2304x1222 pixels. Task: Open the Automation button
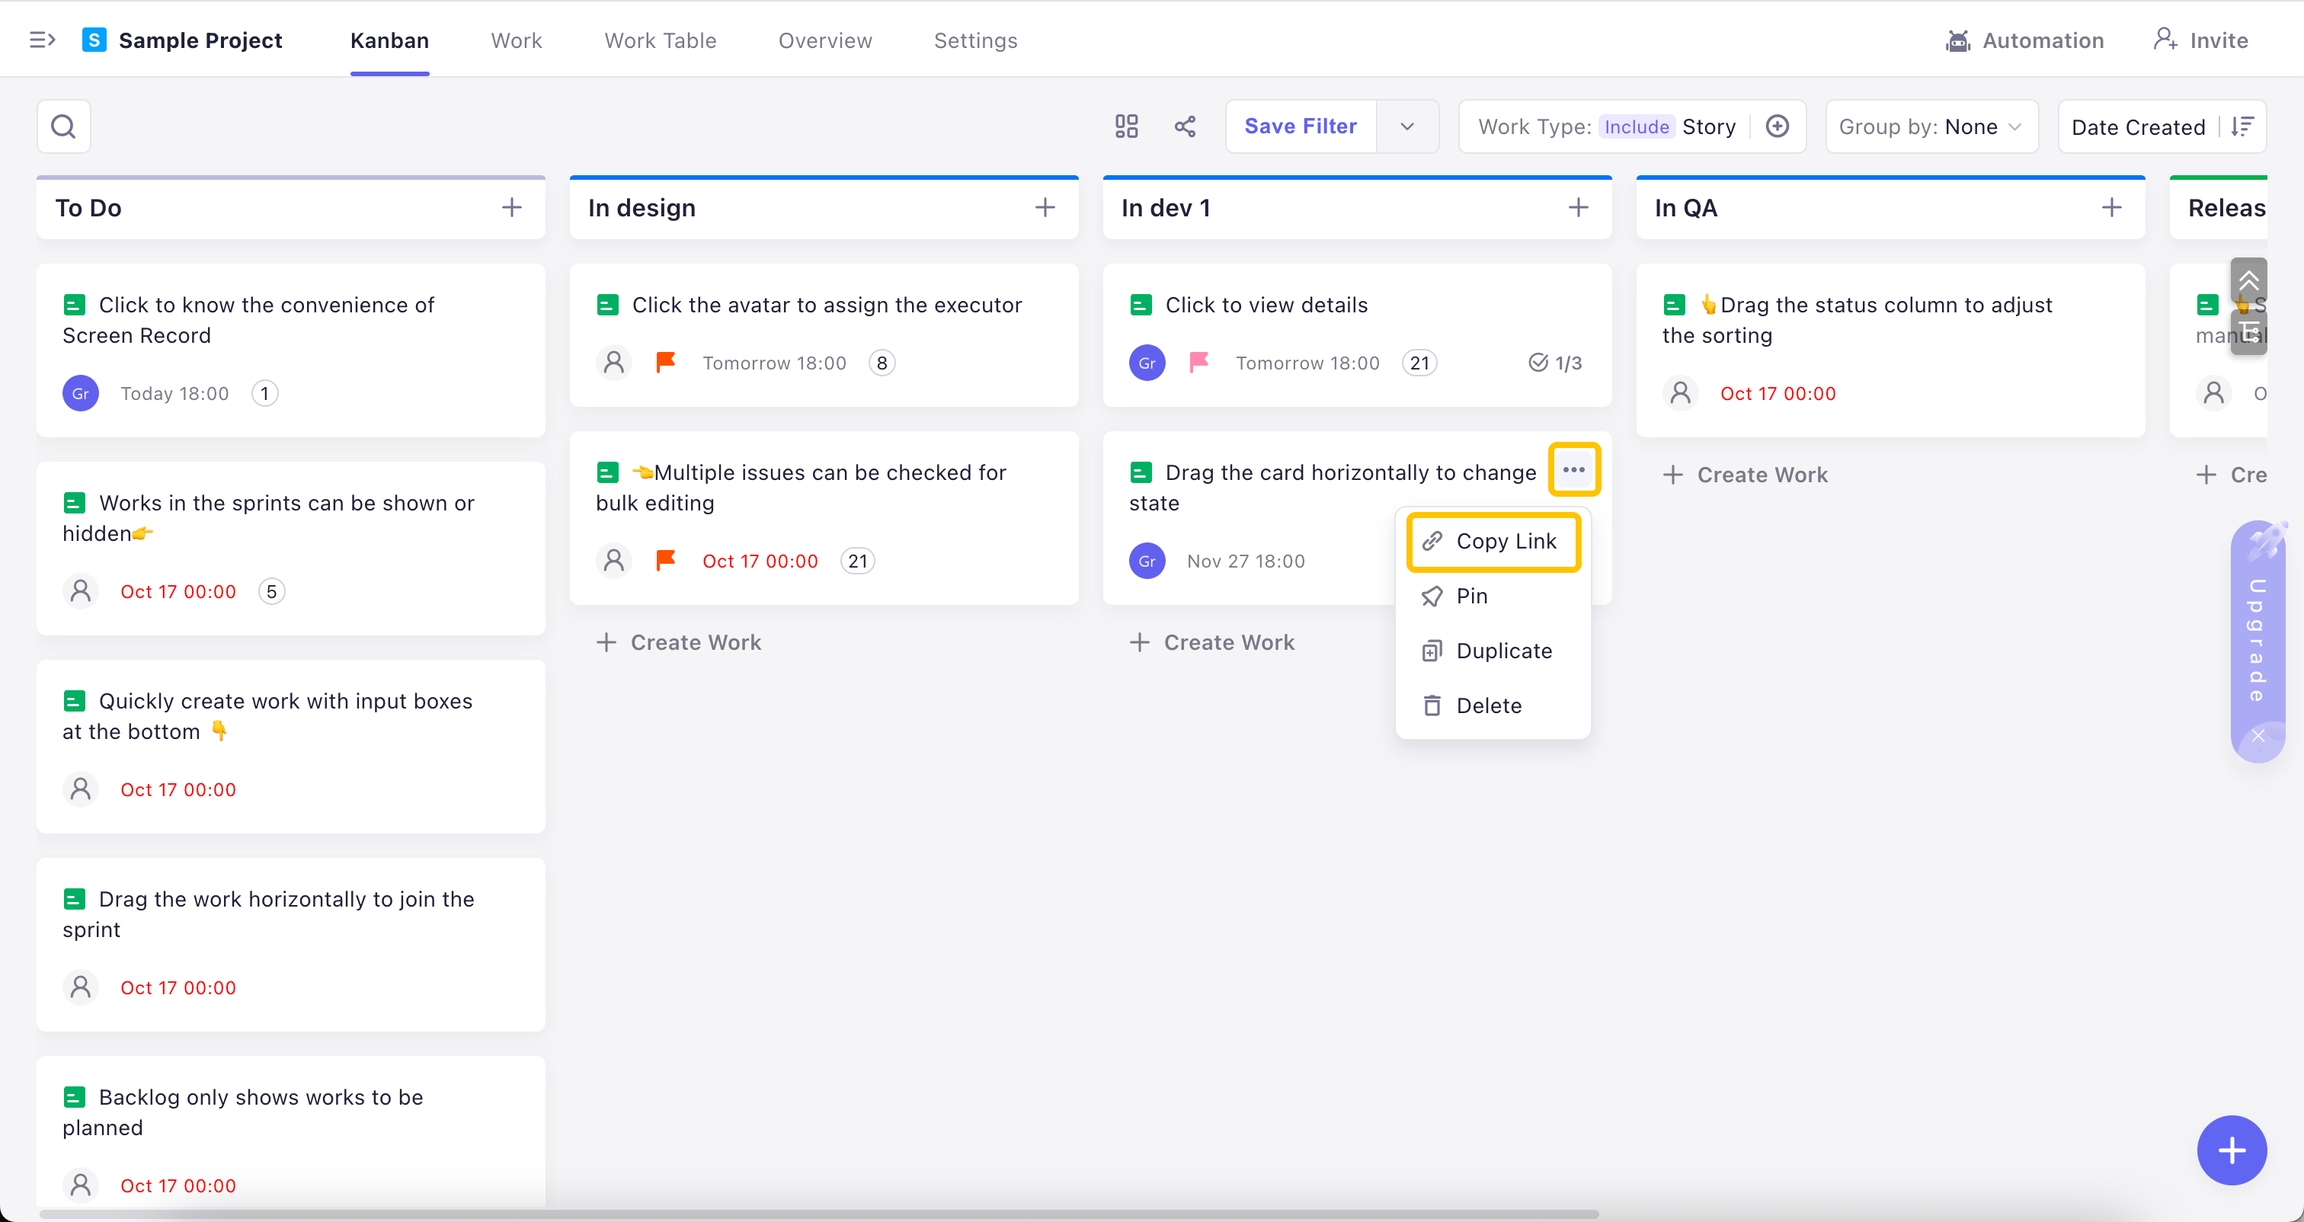[2025, 40]
